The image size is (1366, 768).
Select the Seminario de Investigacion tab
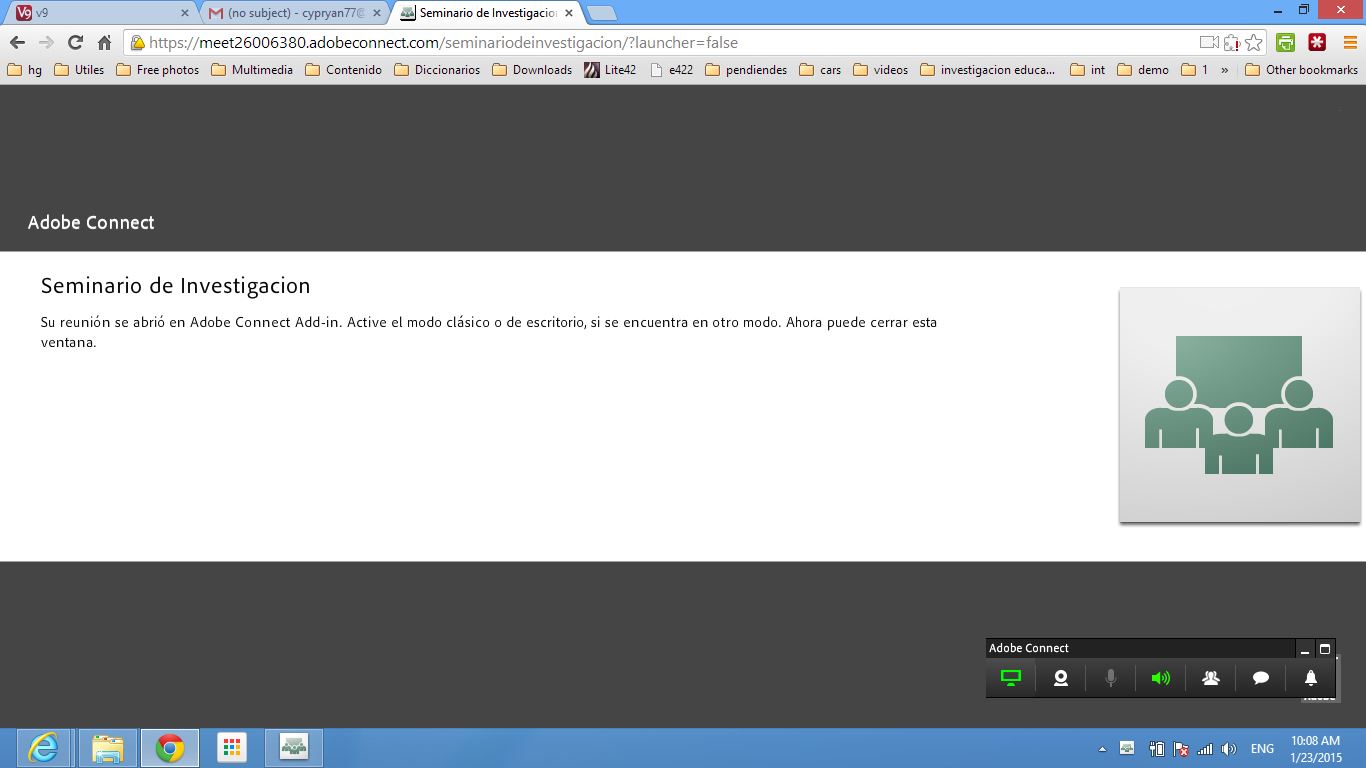pos(485,13)
